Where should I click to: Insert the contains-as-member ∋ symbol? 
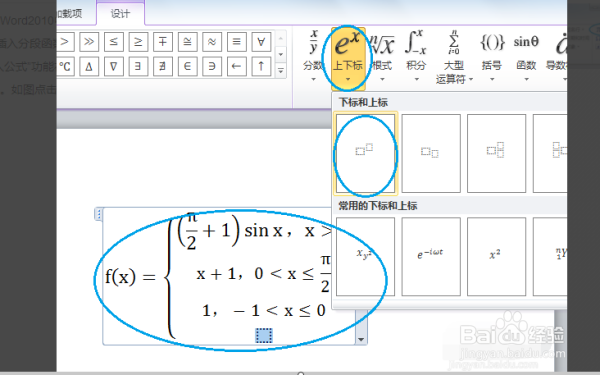point(212,66)
